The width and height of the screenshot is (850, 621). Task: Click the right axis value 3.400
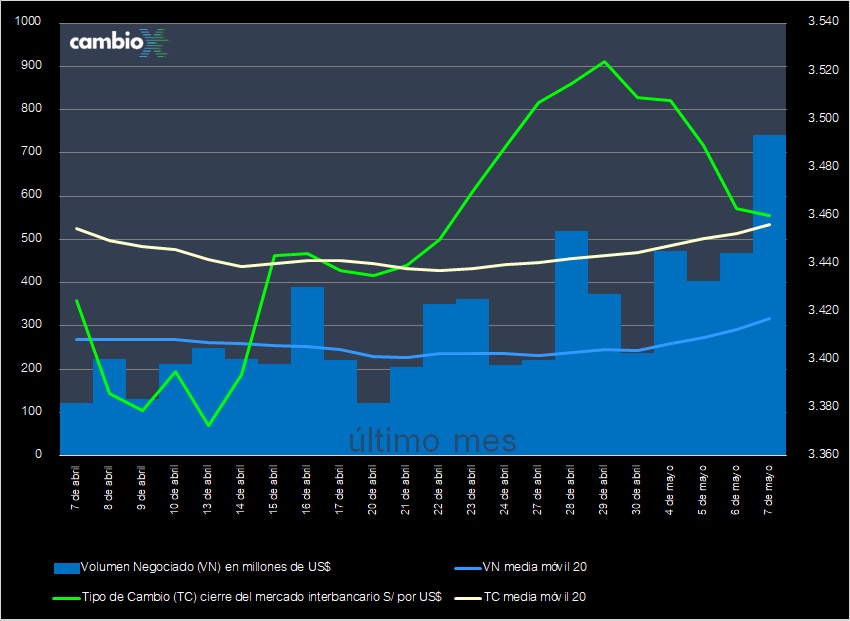tap(823, 358)
